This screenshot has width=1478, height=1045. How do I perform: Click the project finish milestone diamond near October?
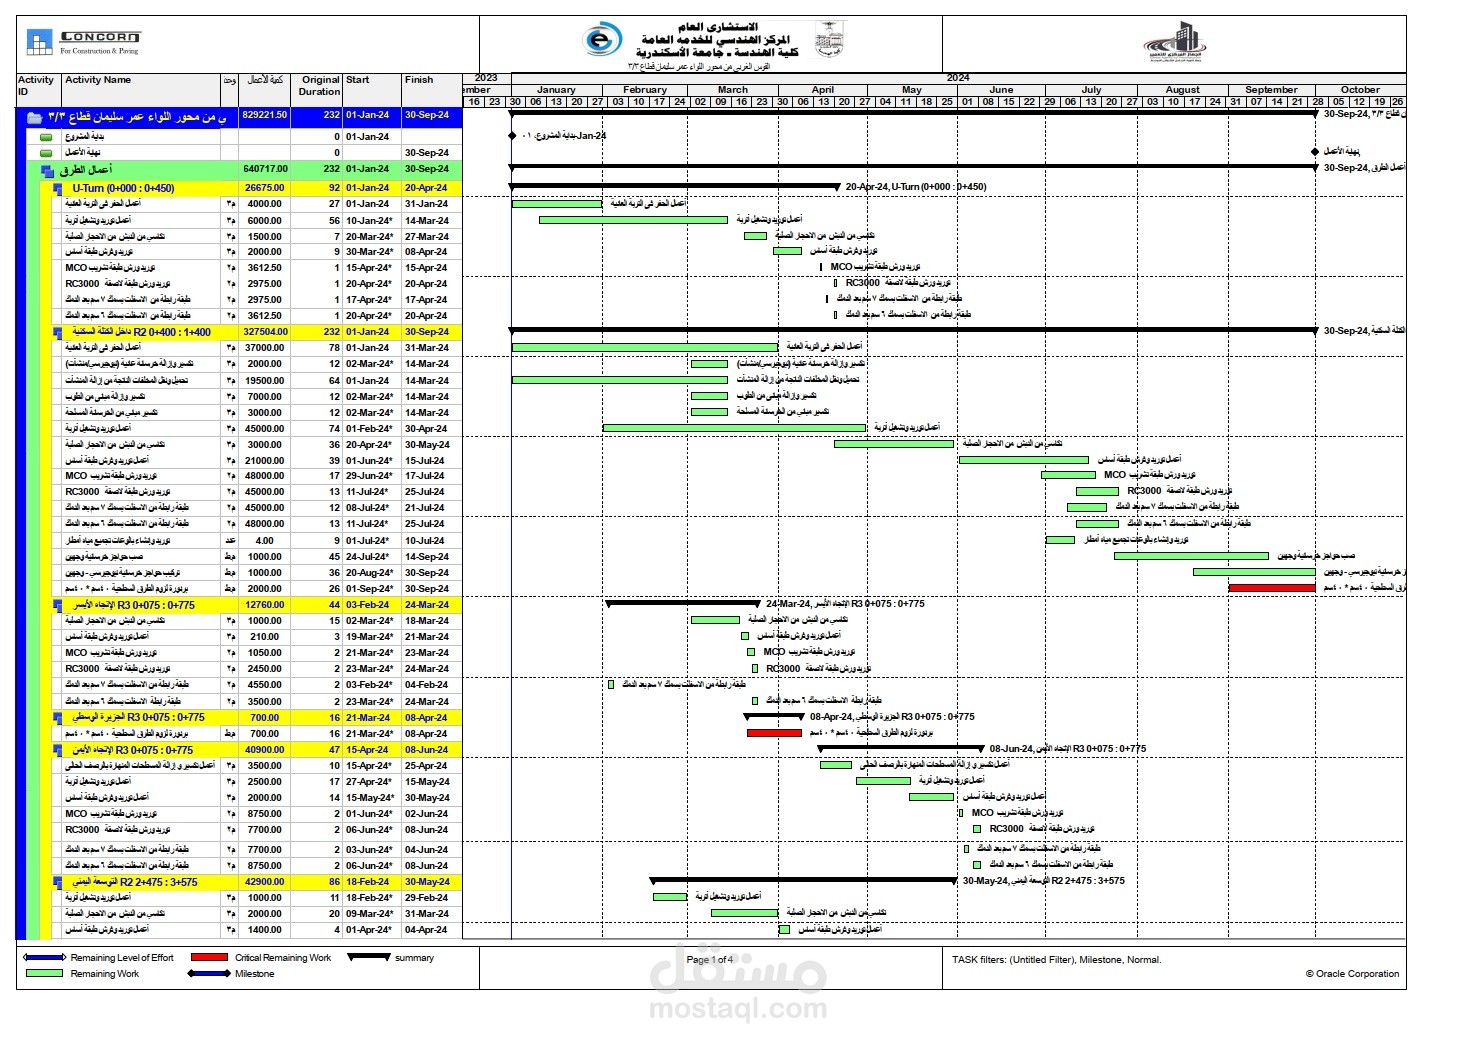(1315, 152)
